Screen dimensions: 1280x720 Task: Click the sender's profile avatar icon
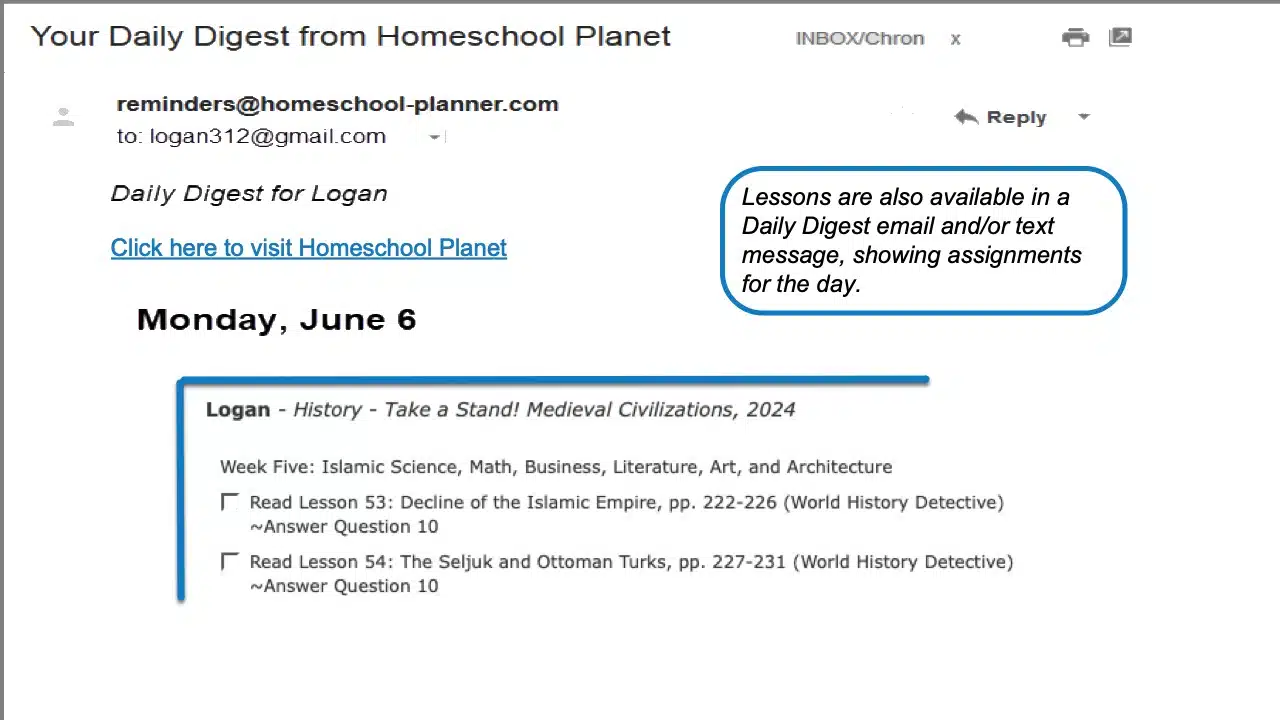coord(63,117)
